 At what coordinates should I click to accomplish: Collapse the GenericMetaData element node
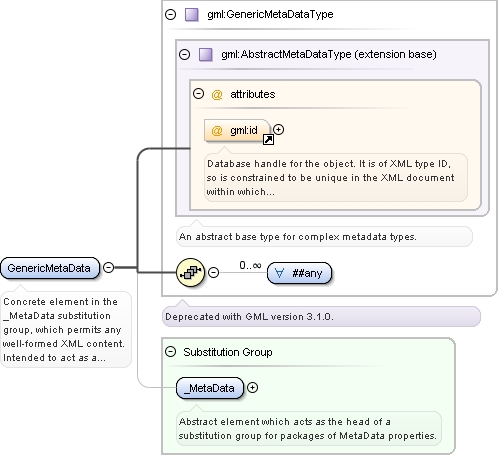click(108, 267)
